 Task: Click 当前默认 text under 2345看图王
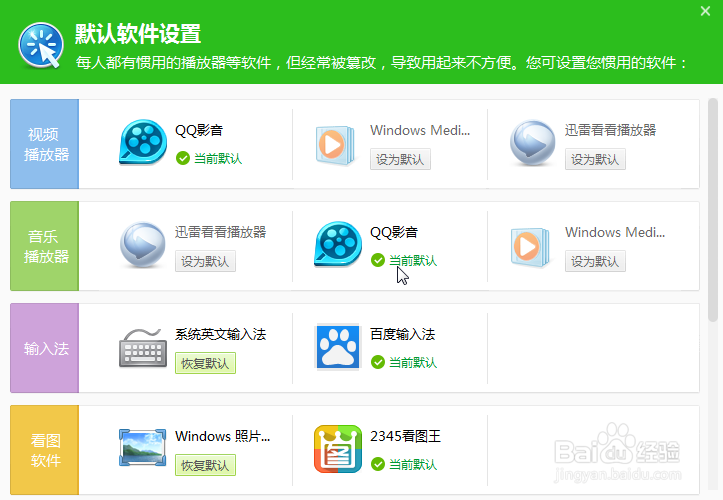coord(413,464)
